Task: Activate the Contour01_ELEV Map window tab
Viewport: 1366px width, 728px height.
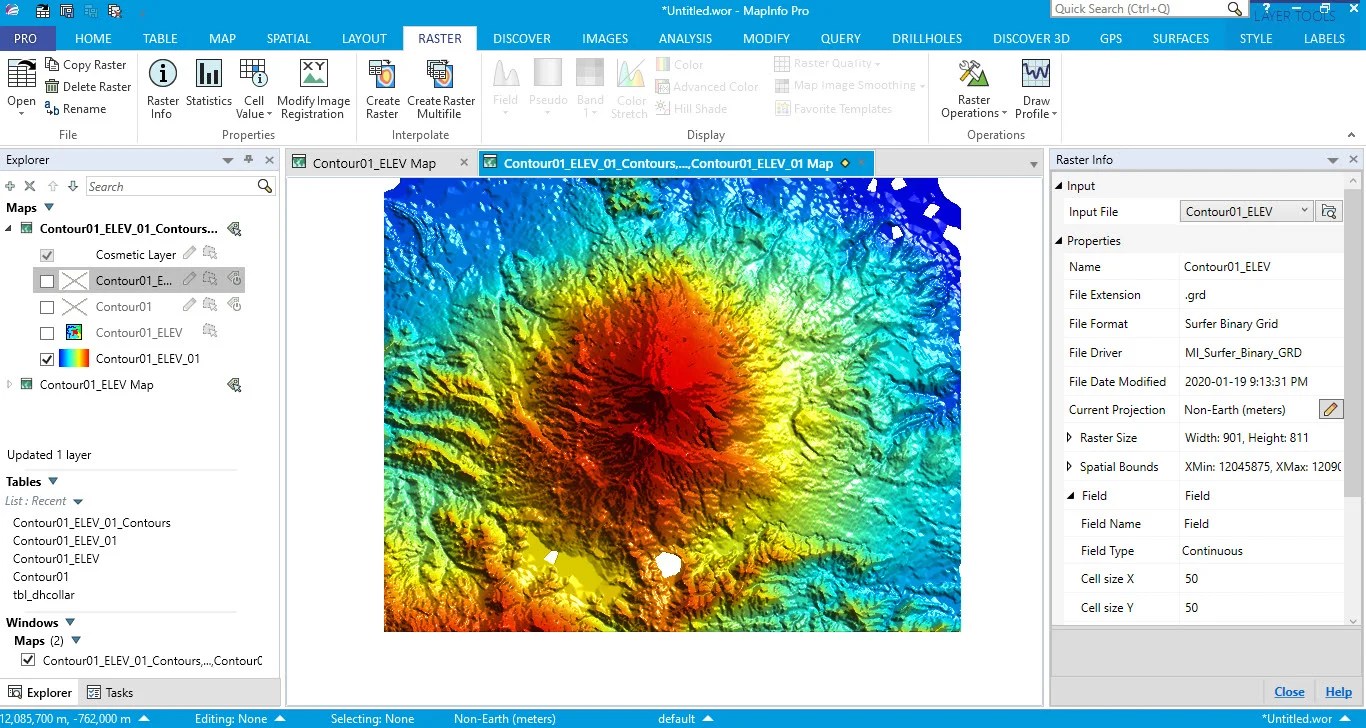Action: 374,161
